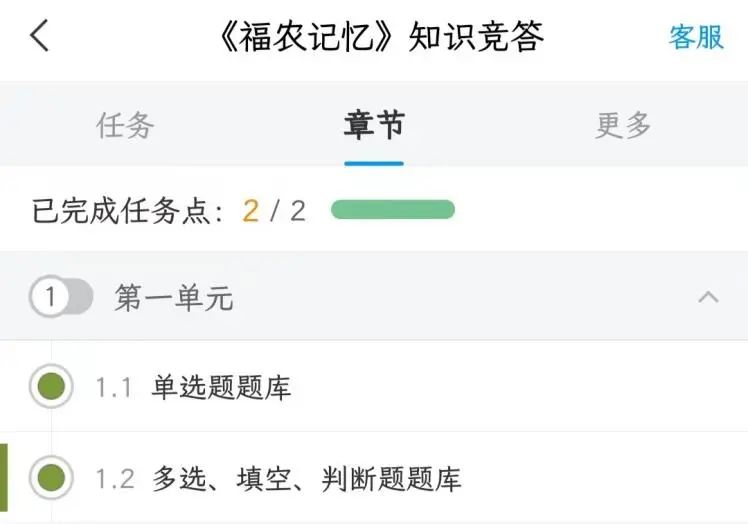Image resolution: width=748 pixels, height=524 pixels.
Task: Select the 章节 tab
Action: [374, 125]
